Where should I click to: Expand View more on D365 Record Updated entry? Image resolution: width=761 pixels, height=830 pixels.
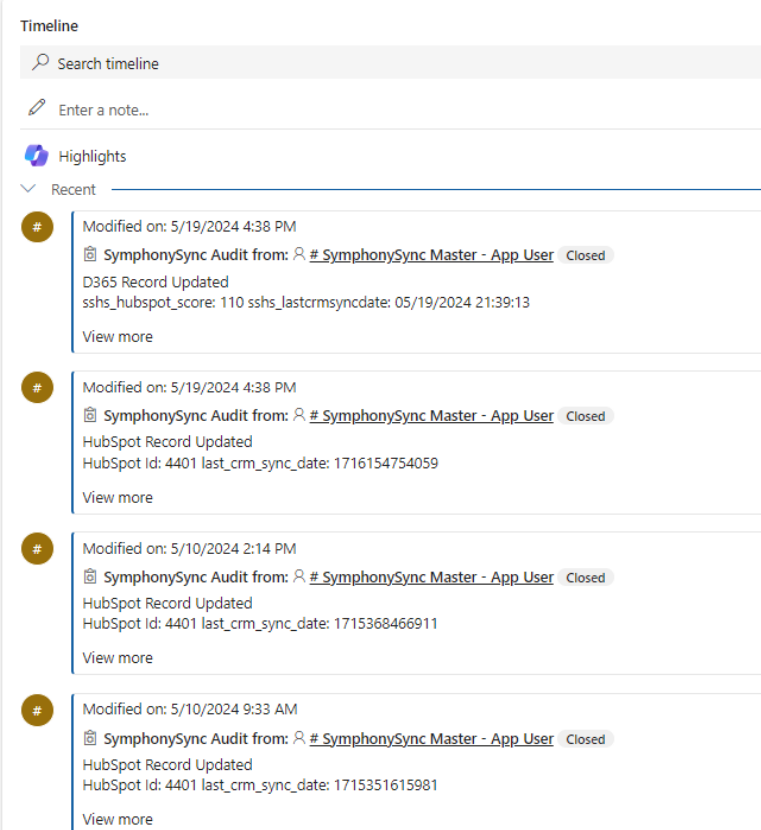[x=117, y=337]
